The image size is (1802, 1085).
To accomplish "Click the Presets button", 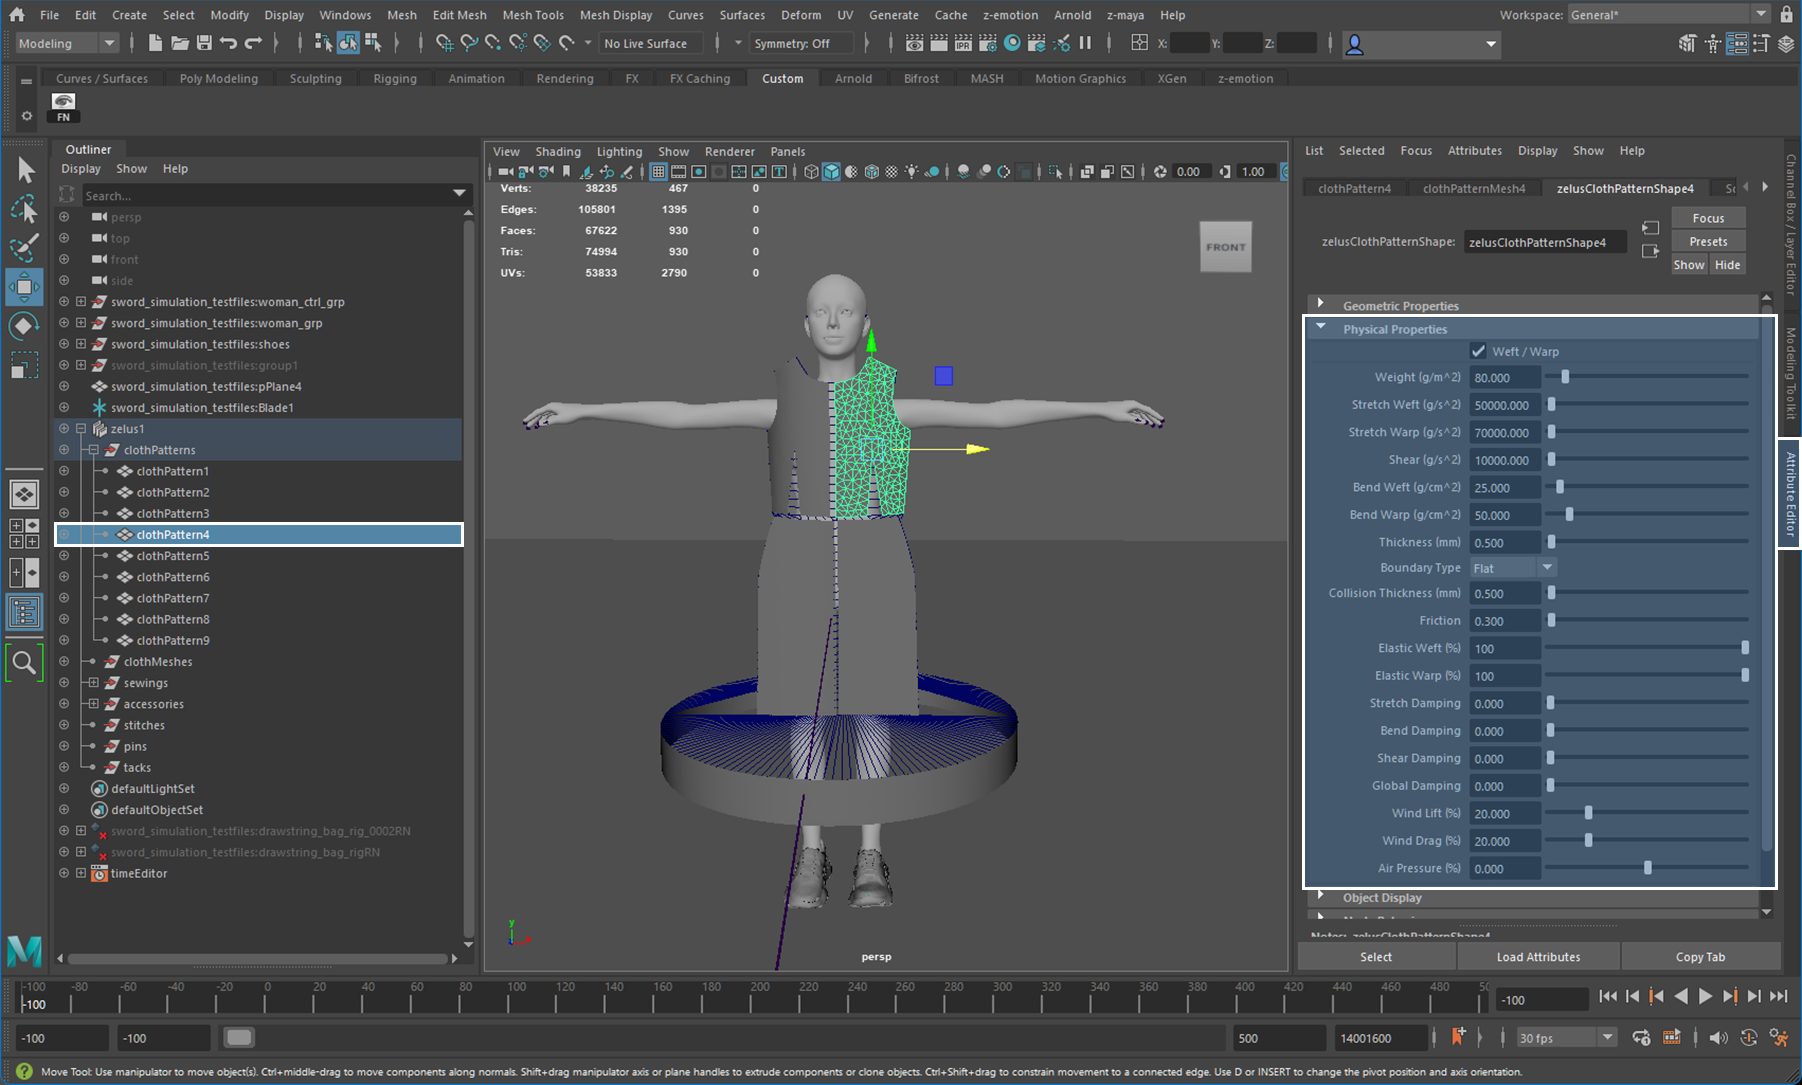I will (1708, 241).
